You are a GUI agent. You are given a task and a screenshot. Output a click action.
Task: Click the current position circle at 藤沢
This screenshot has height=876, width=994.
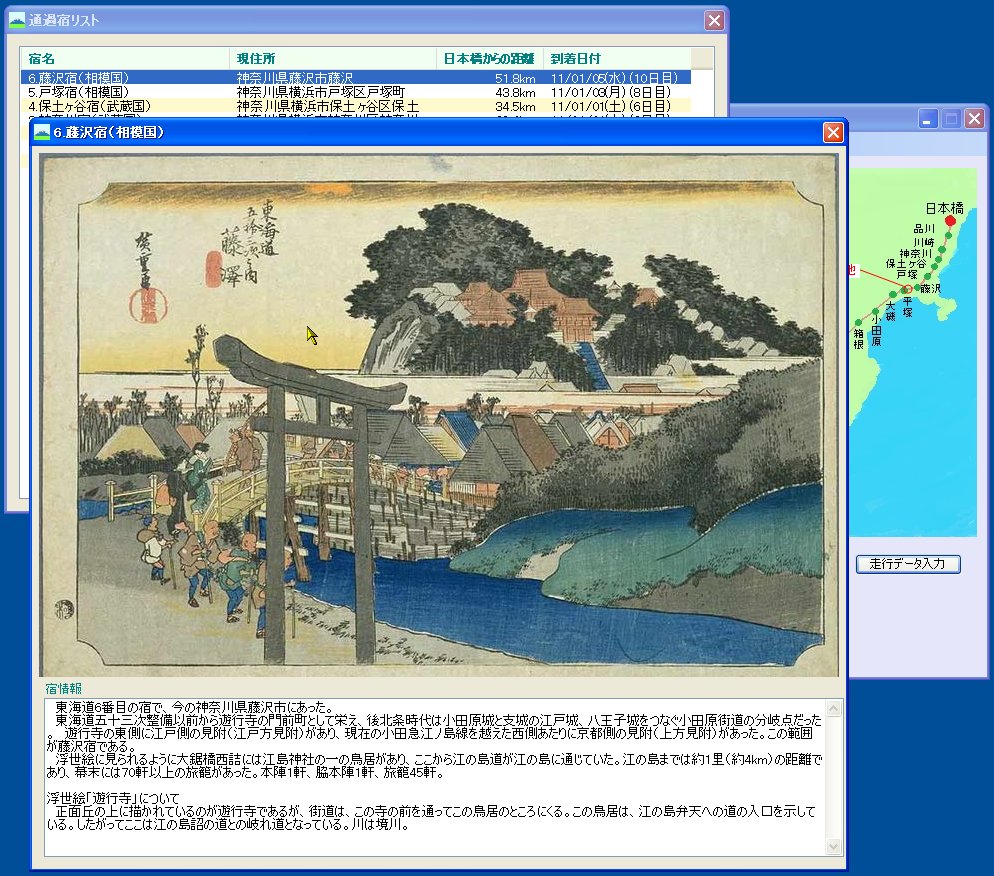pyautogui.click(x=908, y=288)
